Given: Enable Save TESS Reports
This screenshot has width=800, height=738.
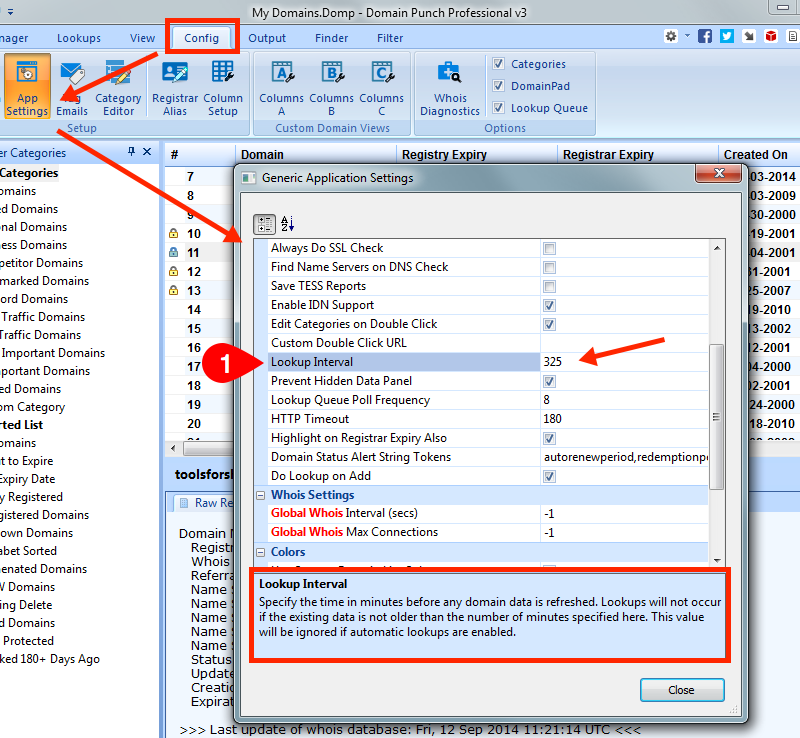Looking at the screenshot, I should (x=549, y=286).
